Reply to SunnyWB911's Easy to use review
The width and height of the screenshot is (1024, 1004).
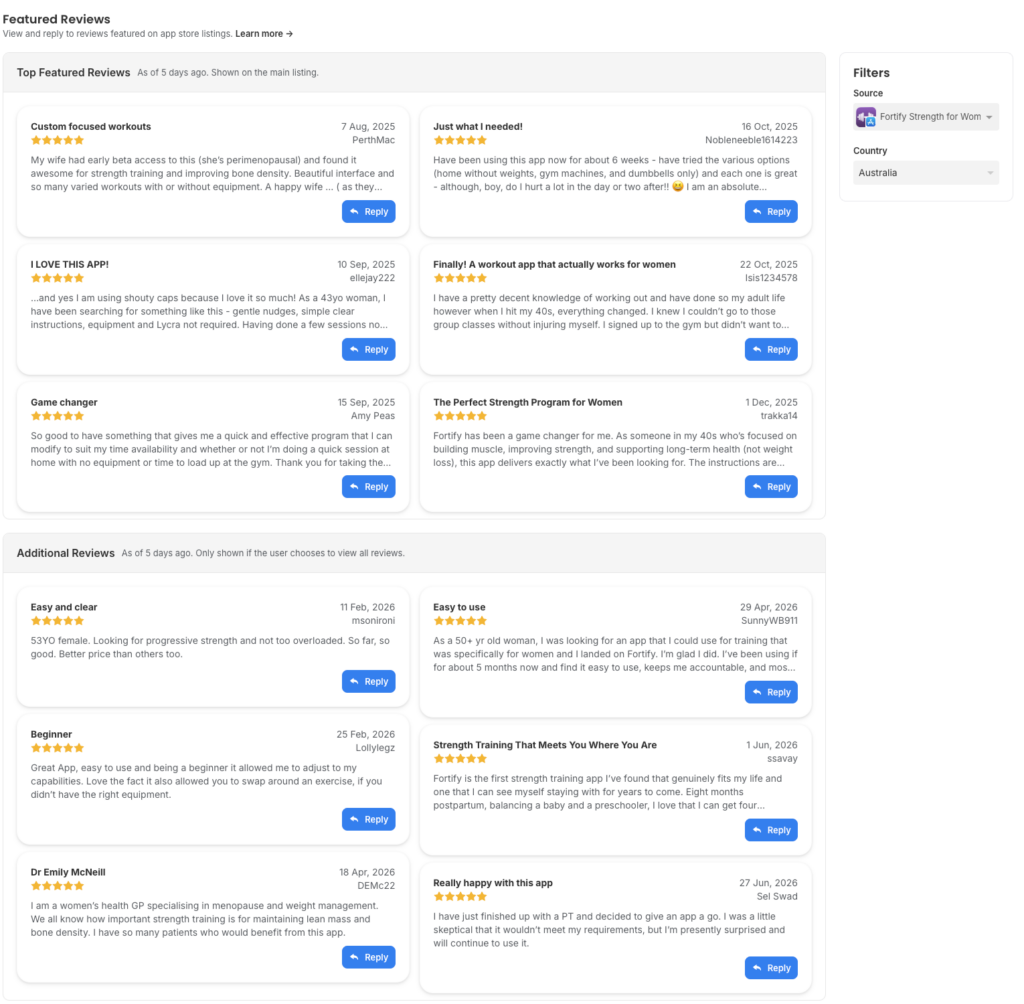[771, 692]
